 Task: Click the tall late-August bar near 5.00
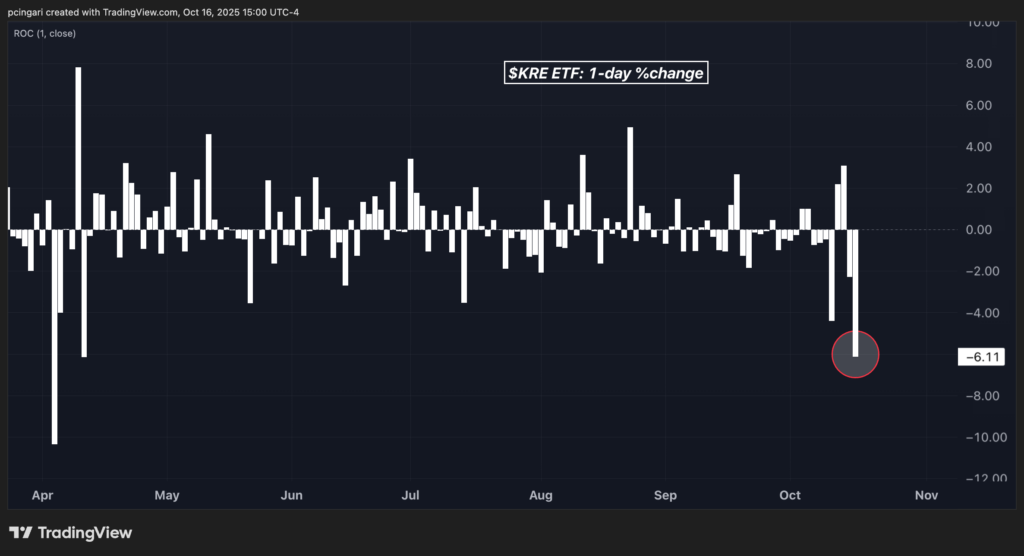[x=630, y=180]
